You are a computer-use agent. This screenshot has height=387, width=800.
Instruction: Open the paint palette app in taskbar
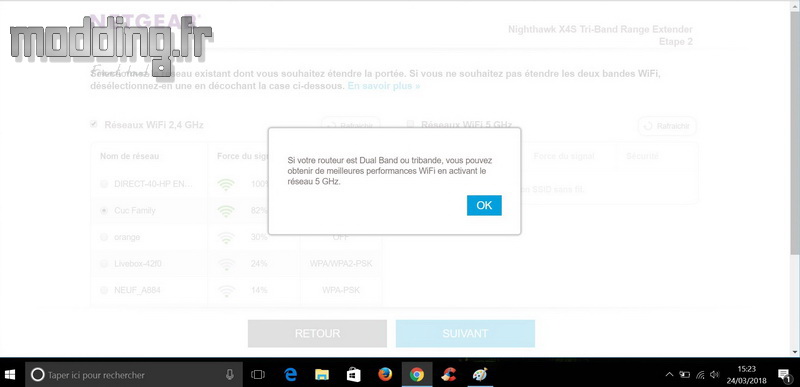click(480, 375)
